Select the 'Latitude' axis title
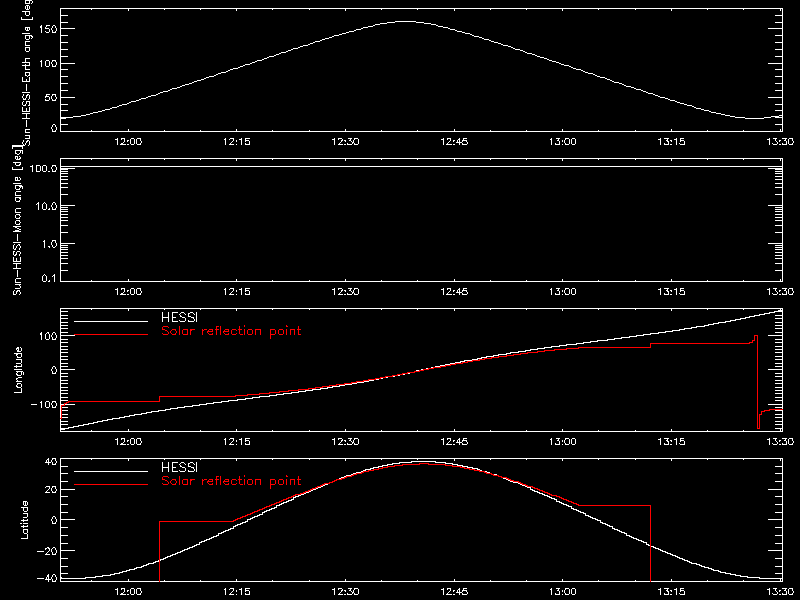Screen dimensions: 800x600 coord(24,520)
